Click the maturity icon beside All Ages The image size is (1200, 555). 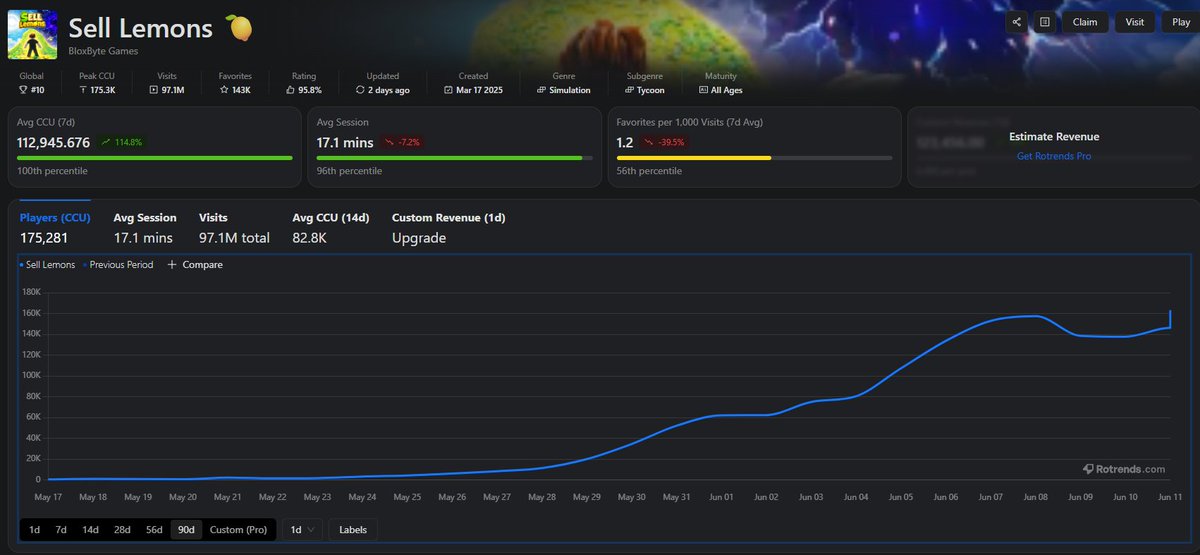(x=703, y=90)
